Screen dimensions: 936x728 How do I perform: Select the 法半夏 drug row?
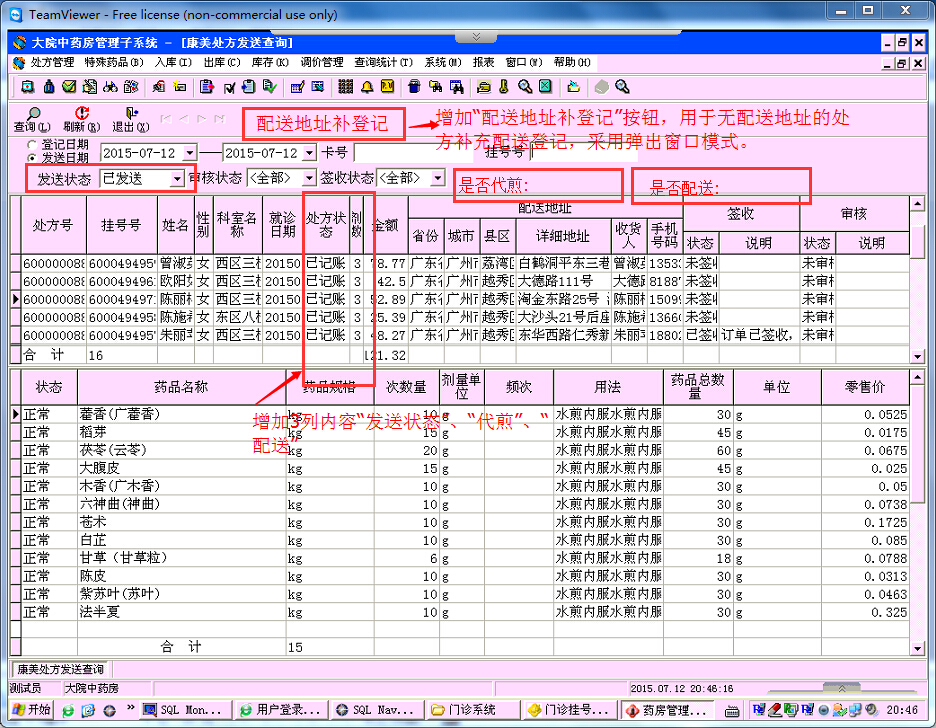pos(460,612)
